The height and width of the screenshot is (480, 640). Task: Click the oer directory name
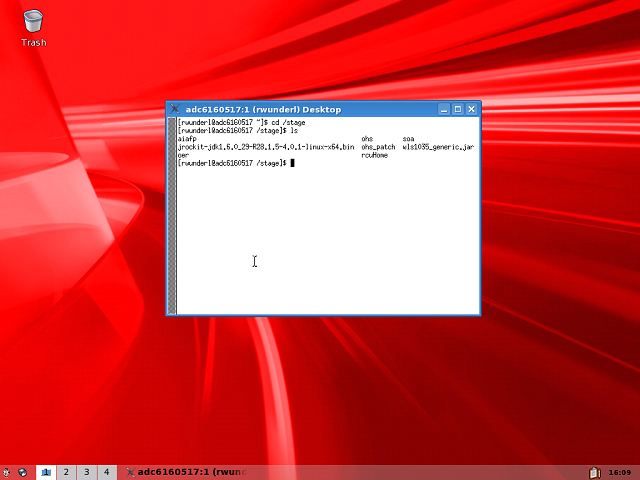[x=183, y=155]
